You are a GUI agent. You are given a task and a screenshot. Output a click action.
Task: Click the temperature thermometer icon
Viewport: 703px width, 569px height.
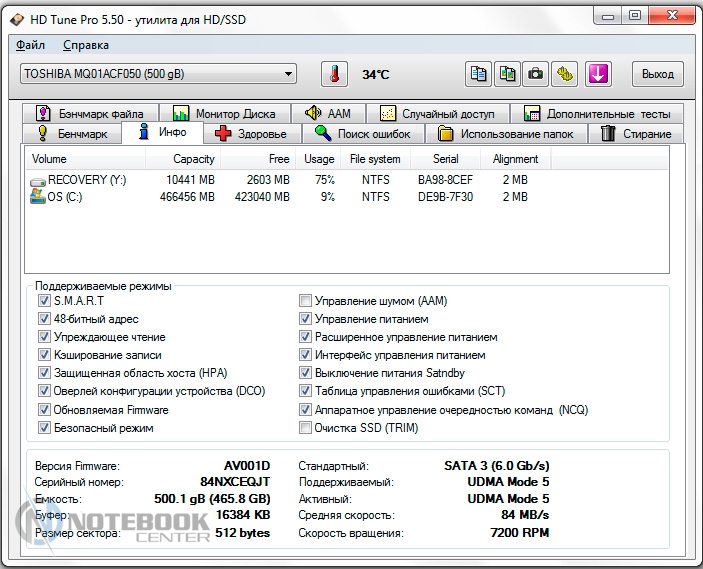click(x=333, y=74)
